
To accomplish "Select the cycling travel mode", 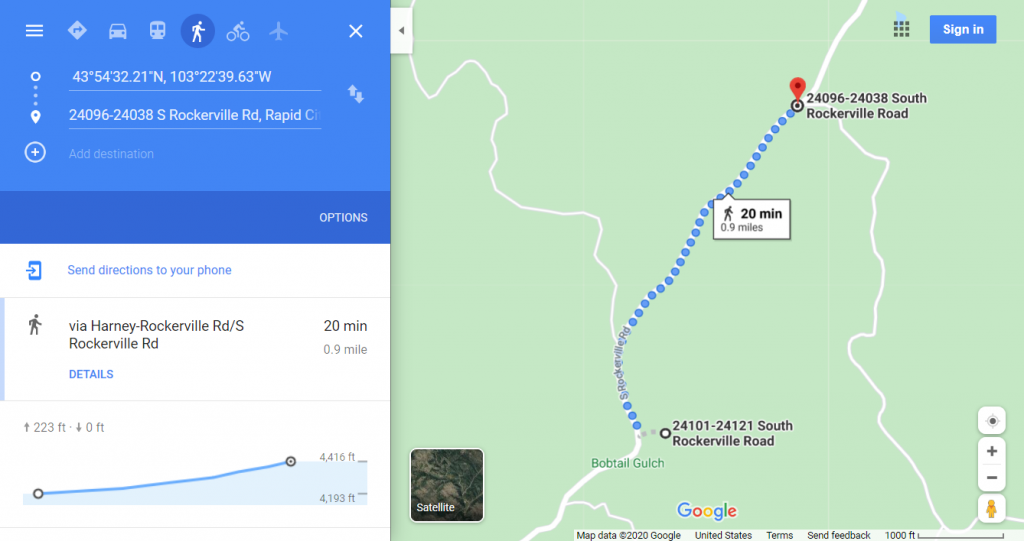I will [238, 31].
